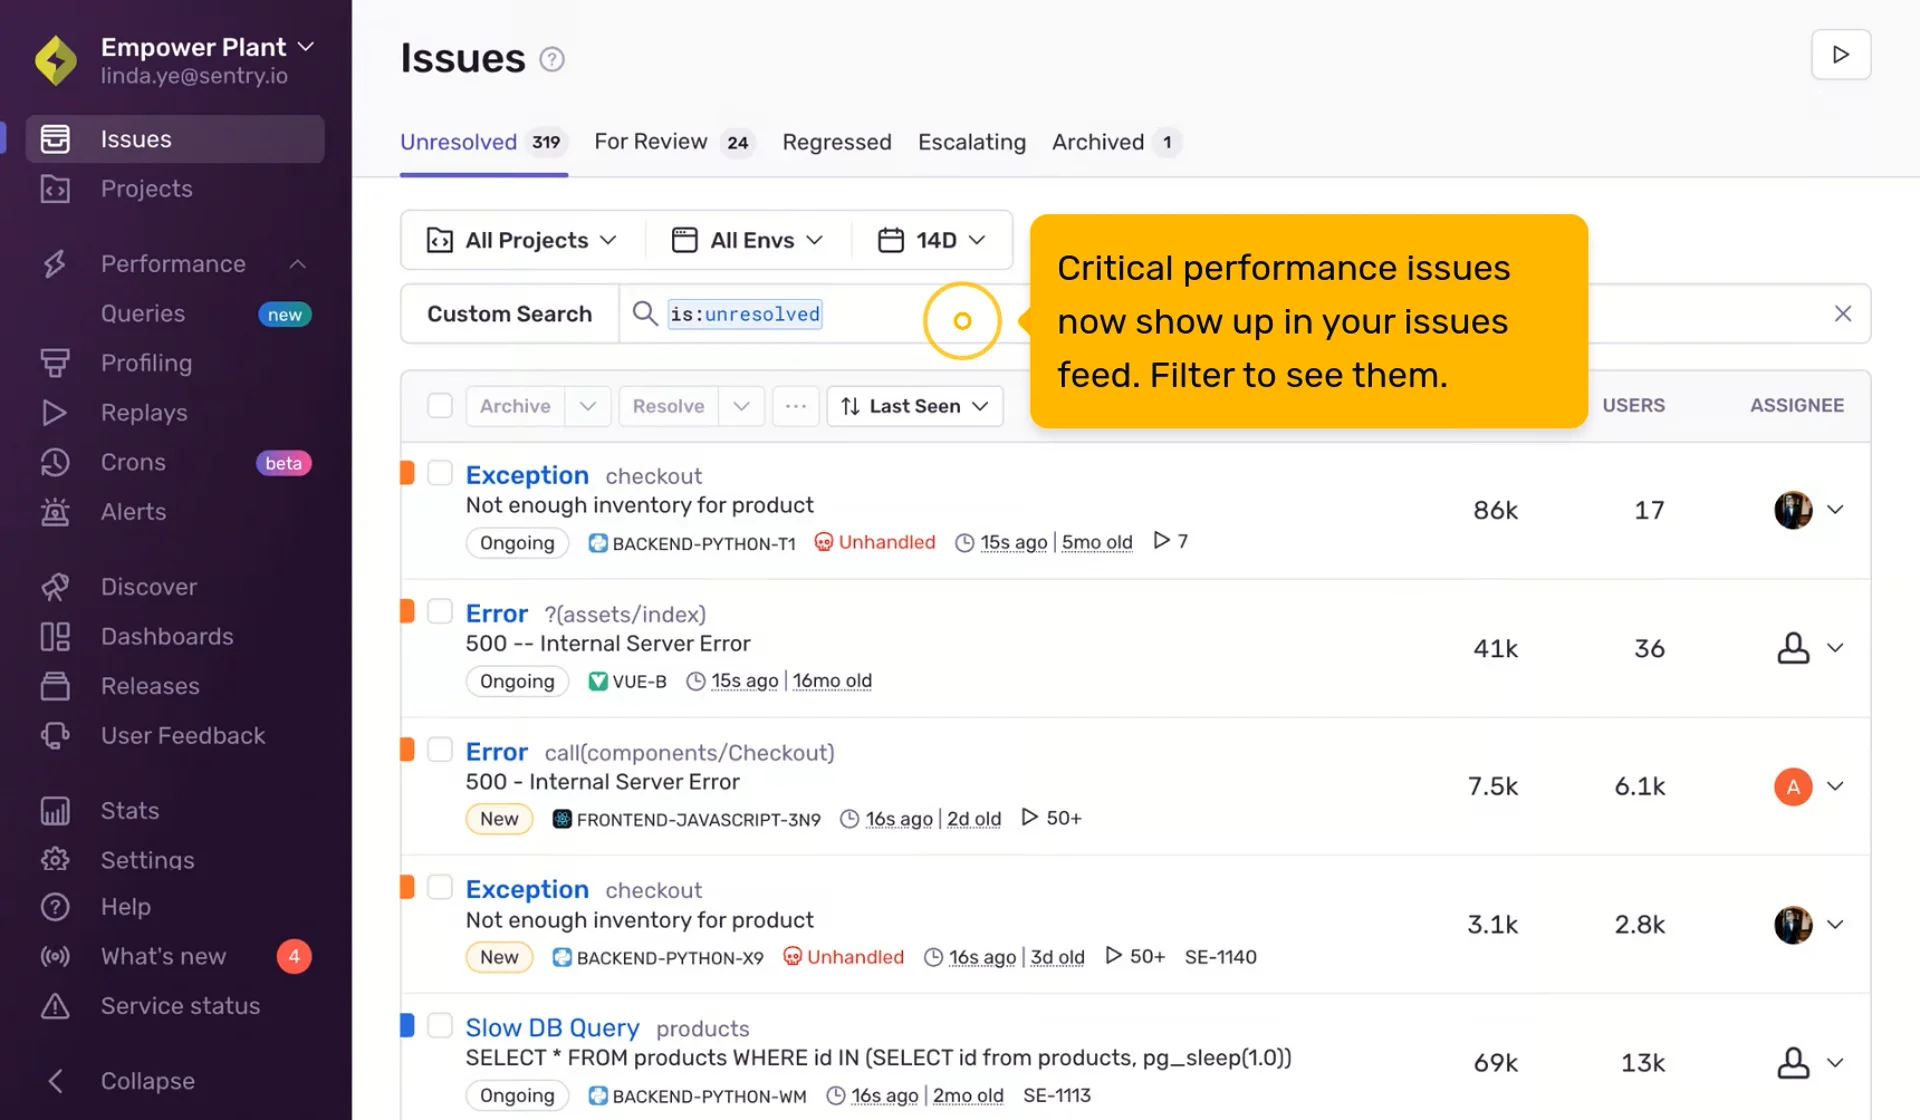Click unassigned user icon on VUE-B row
1920x1120 pixels.
coord(1793,648)
